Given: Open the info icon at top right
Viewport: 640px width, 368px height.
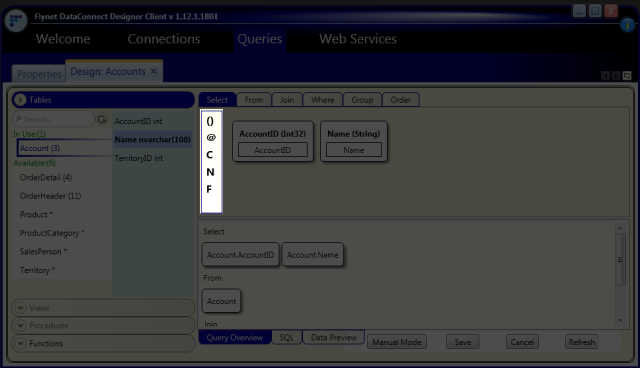Looking at the screenshot, I should [x=627, y=25].
